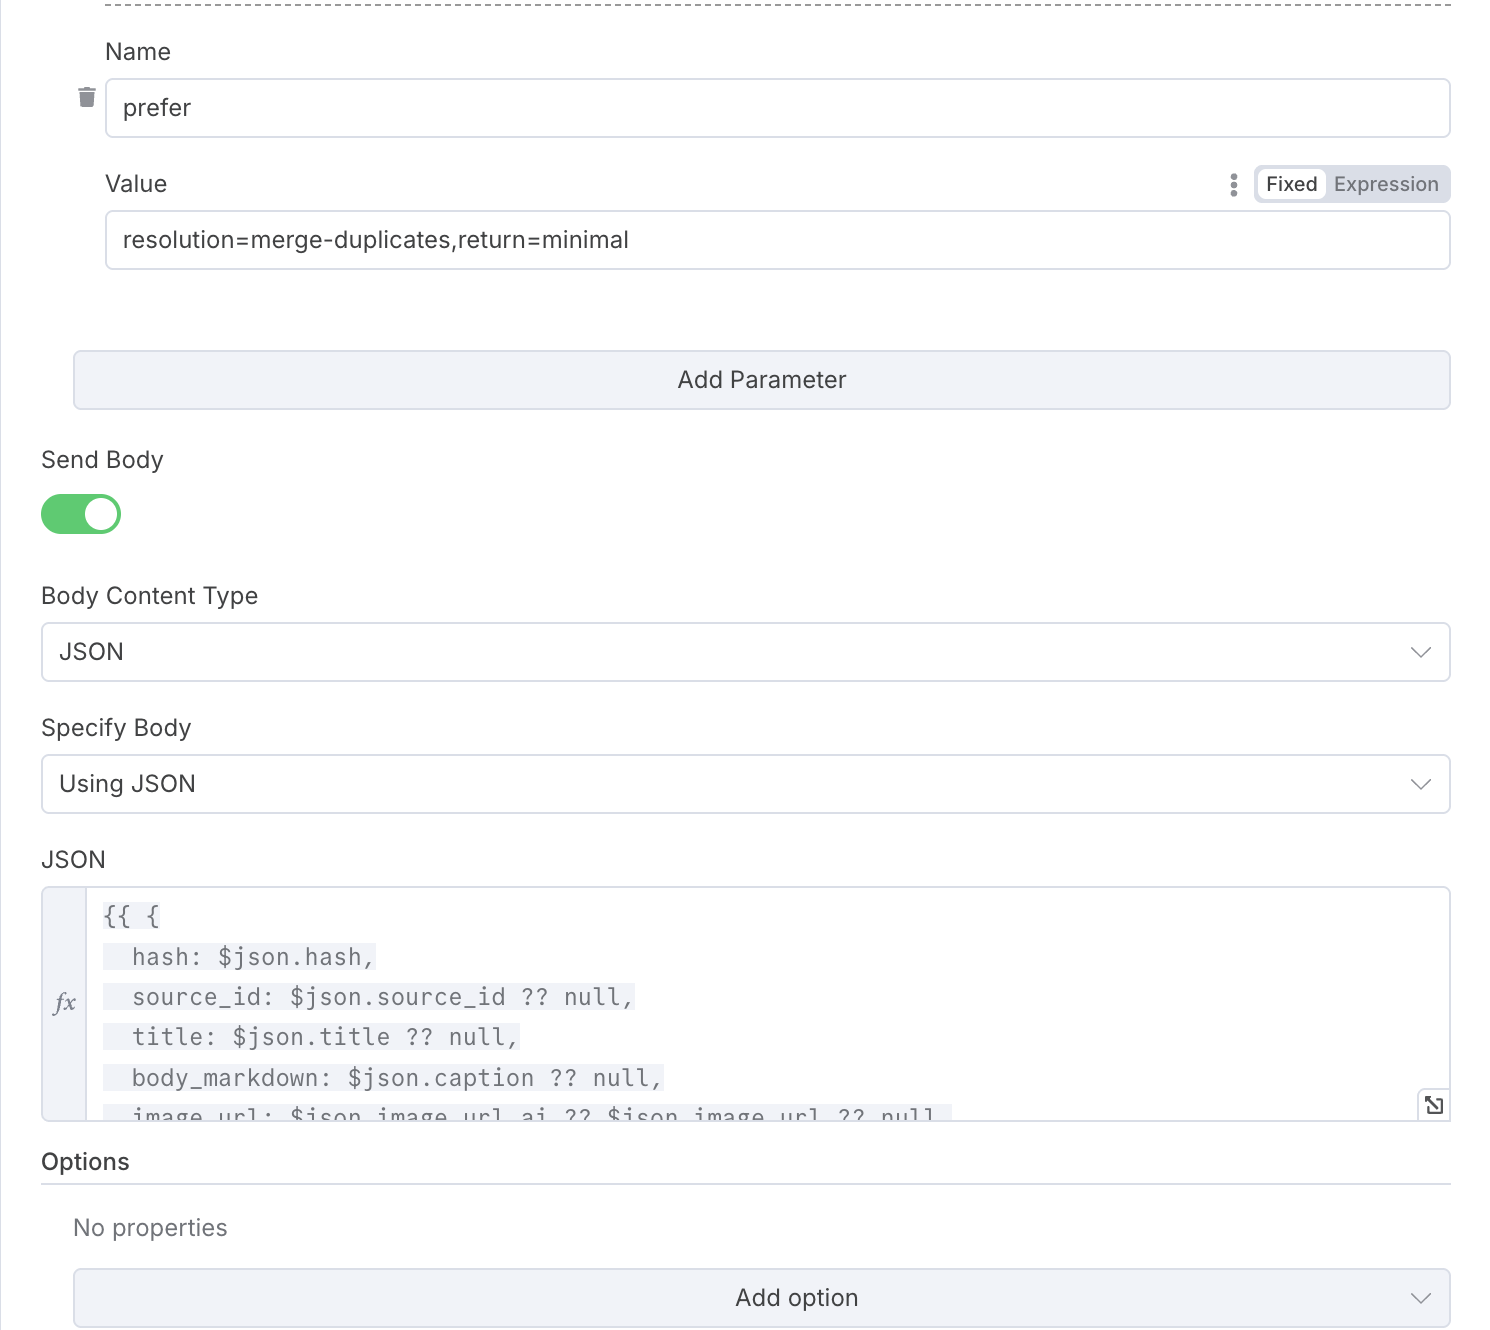Click the Add option label text
This screenshot has width=1490, height=1330.
(796, 1298)
